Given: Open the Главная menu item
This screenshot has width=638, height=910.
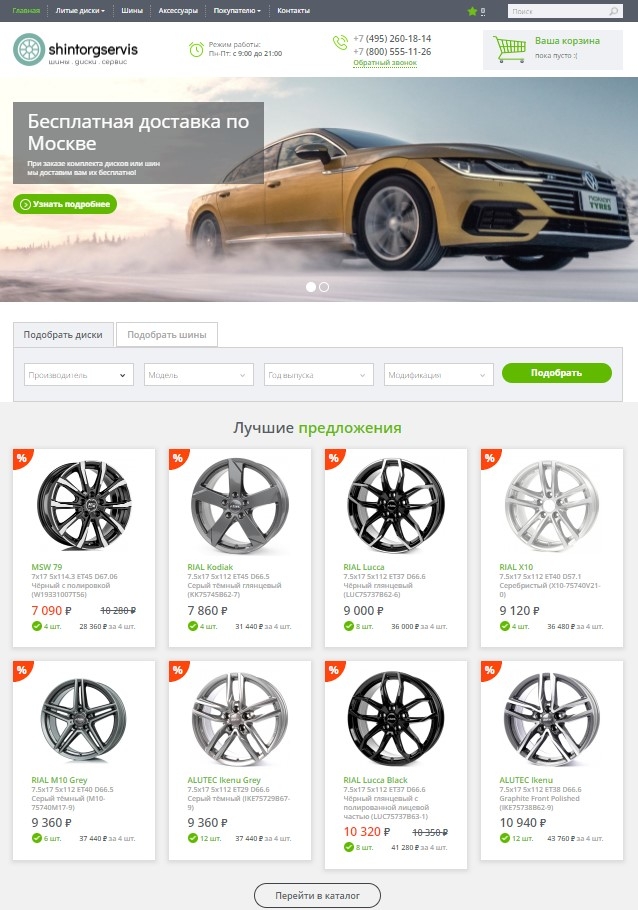Looking at the screenshot, I should point(26,10).
